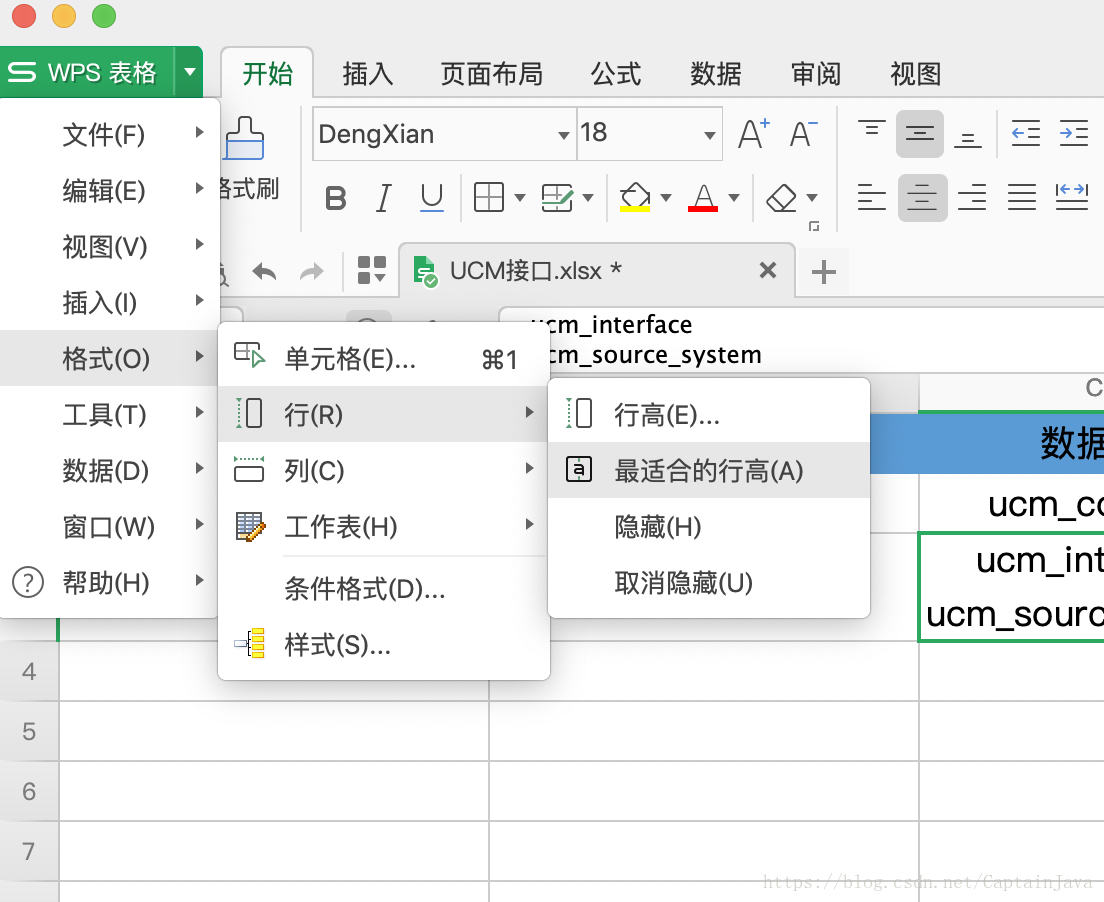Choose 条件格式(D)... menu entry
Viewport: 1104px width, 902px height.
pyautogui.click(x=383, y=588)
